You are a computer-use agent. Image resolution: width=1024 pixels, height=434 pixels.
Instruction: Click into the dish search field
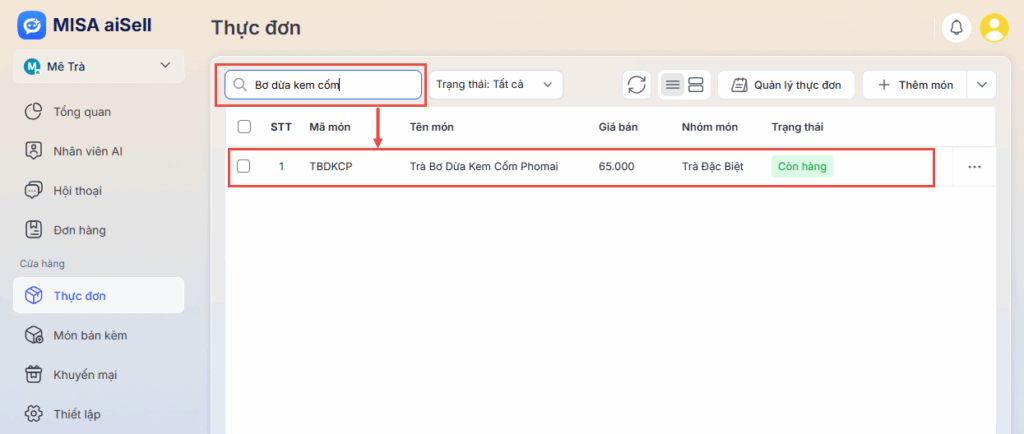tap(330, 85)
